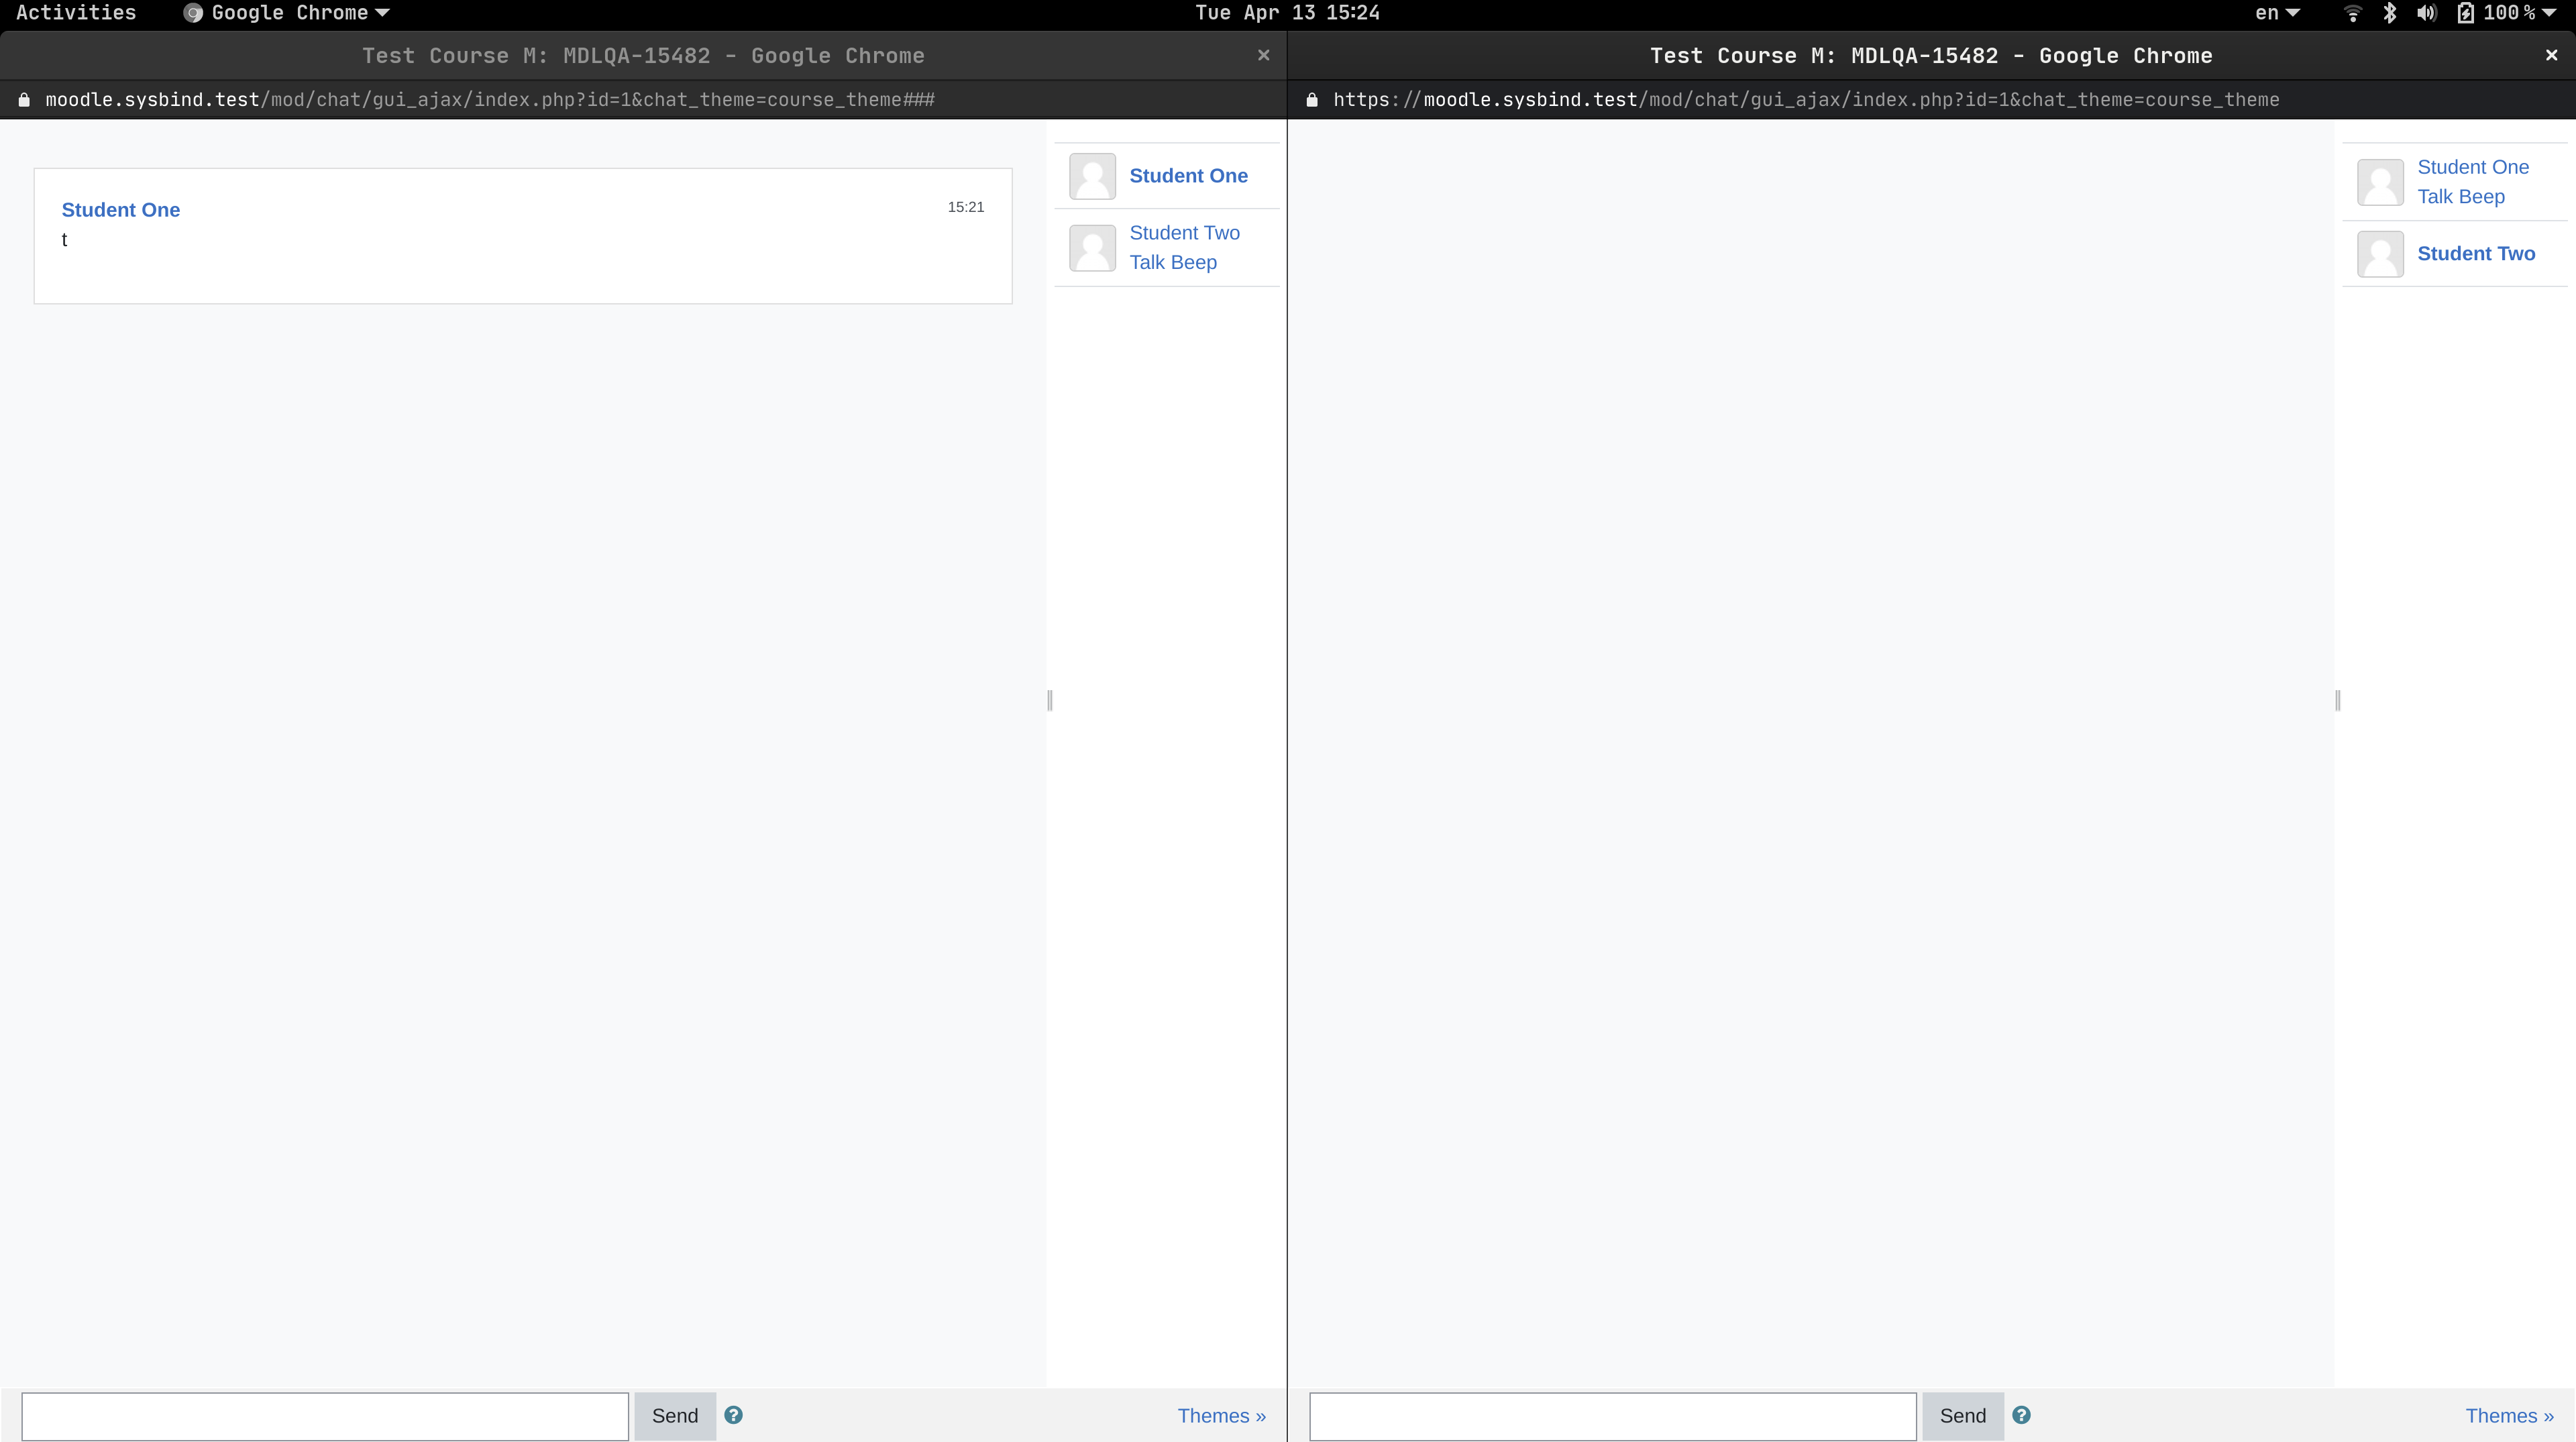The height and width of the screenshot is (1442, 2576).
Task: Click lock icon in left window address bar
Action: point(24,100)
